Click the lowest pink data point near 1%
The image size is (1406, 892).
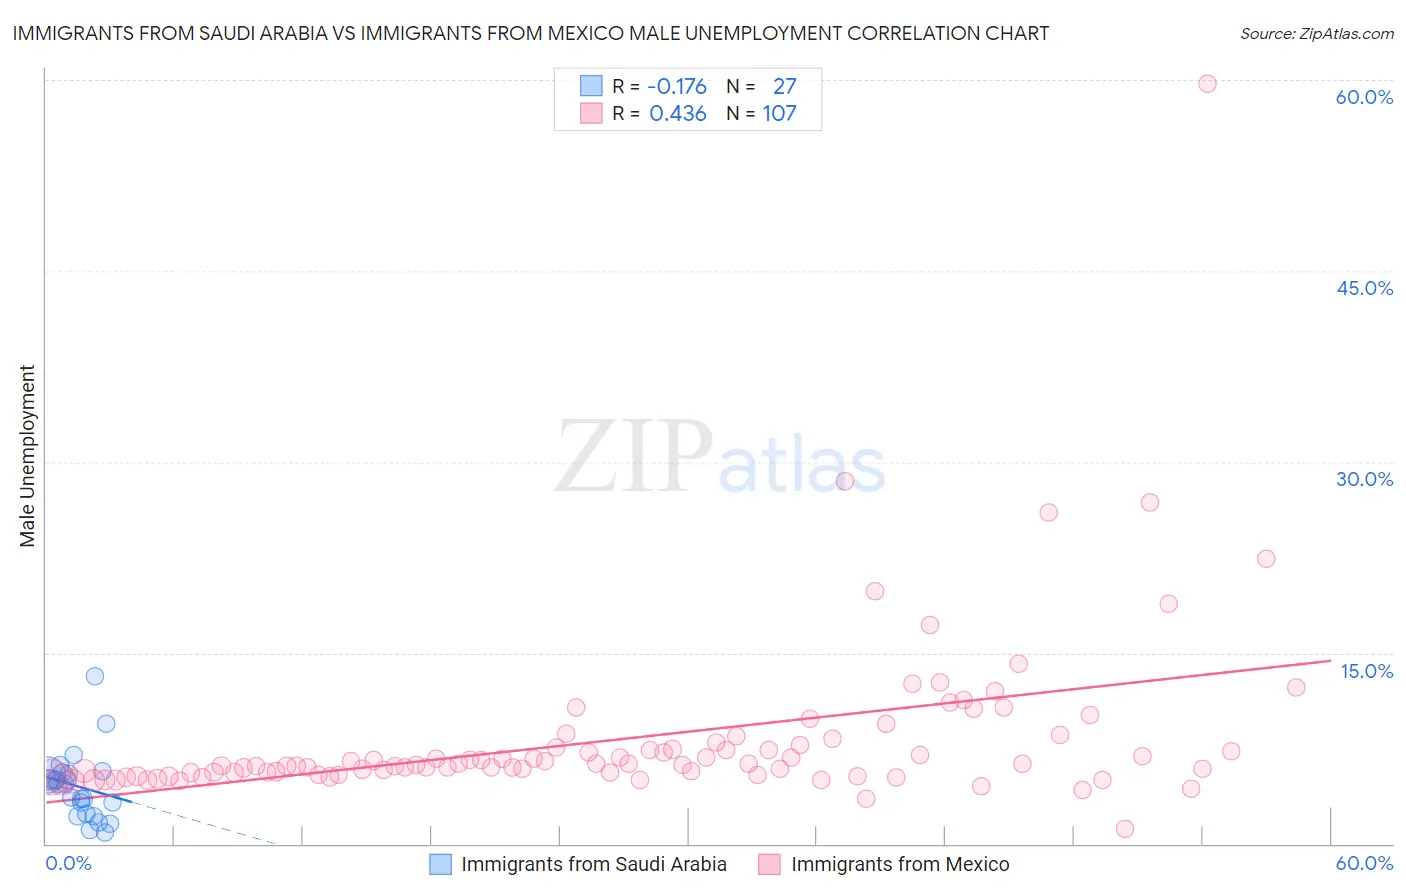point(1125,828)
